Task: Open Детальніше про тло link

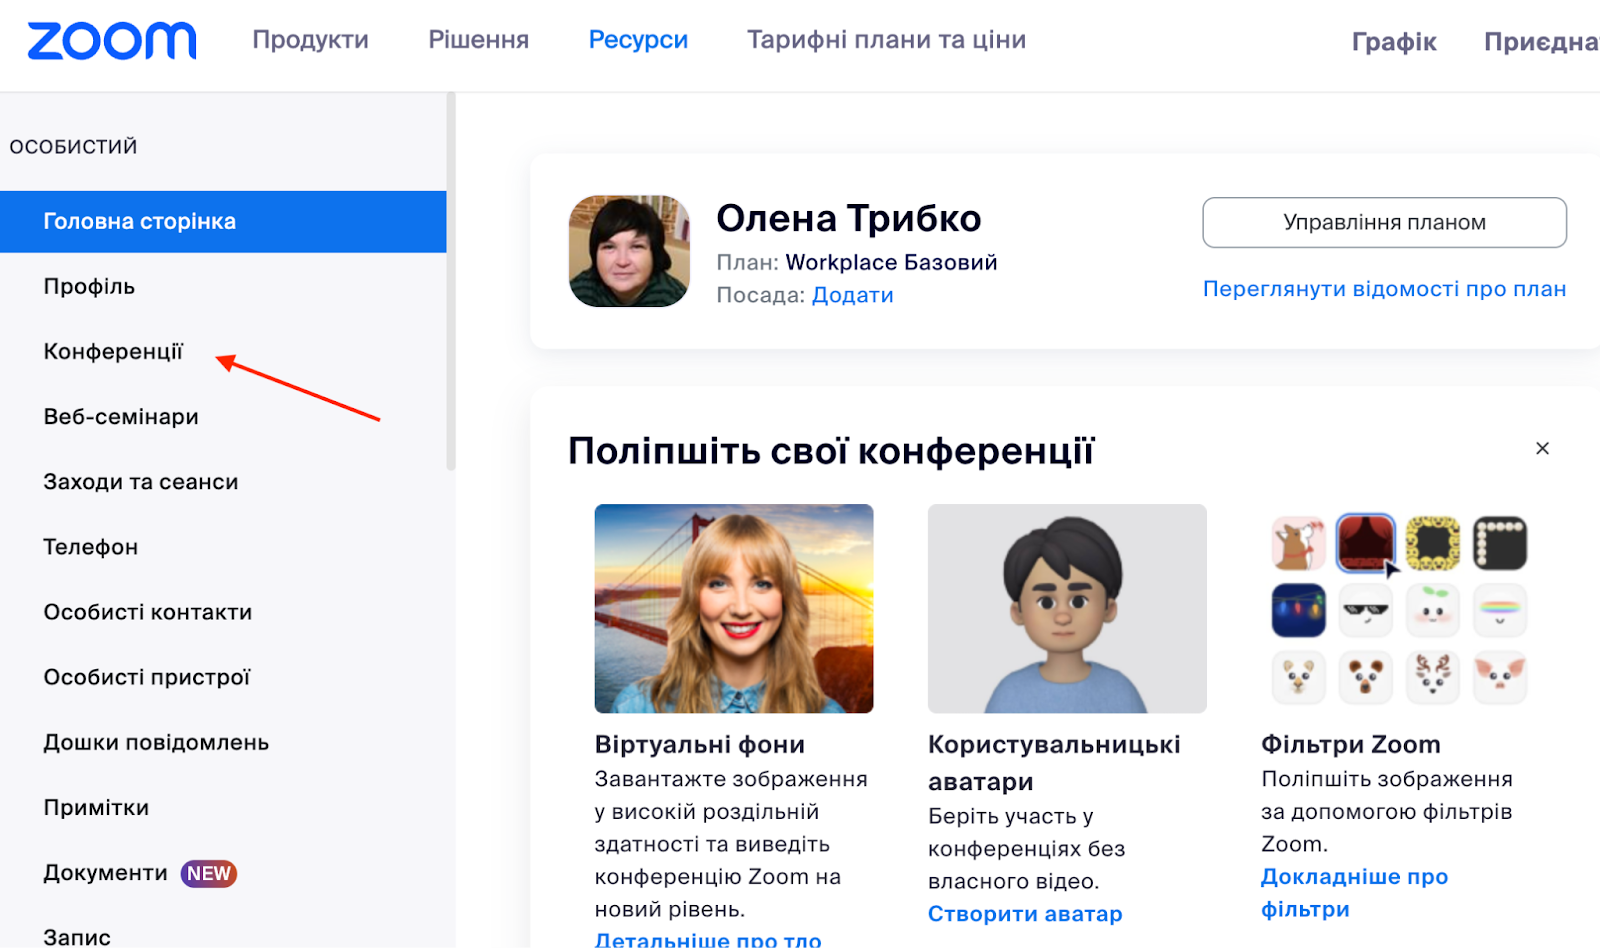Action: coord(708,939)
